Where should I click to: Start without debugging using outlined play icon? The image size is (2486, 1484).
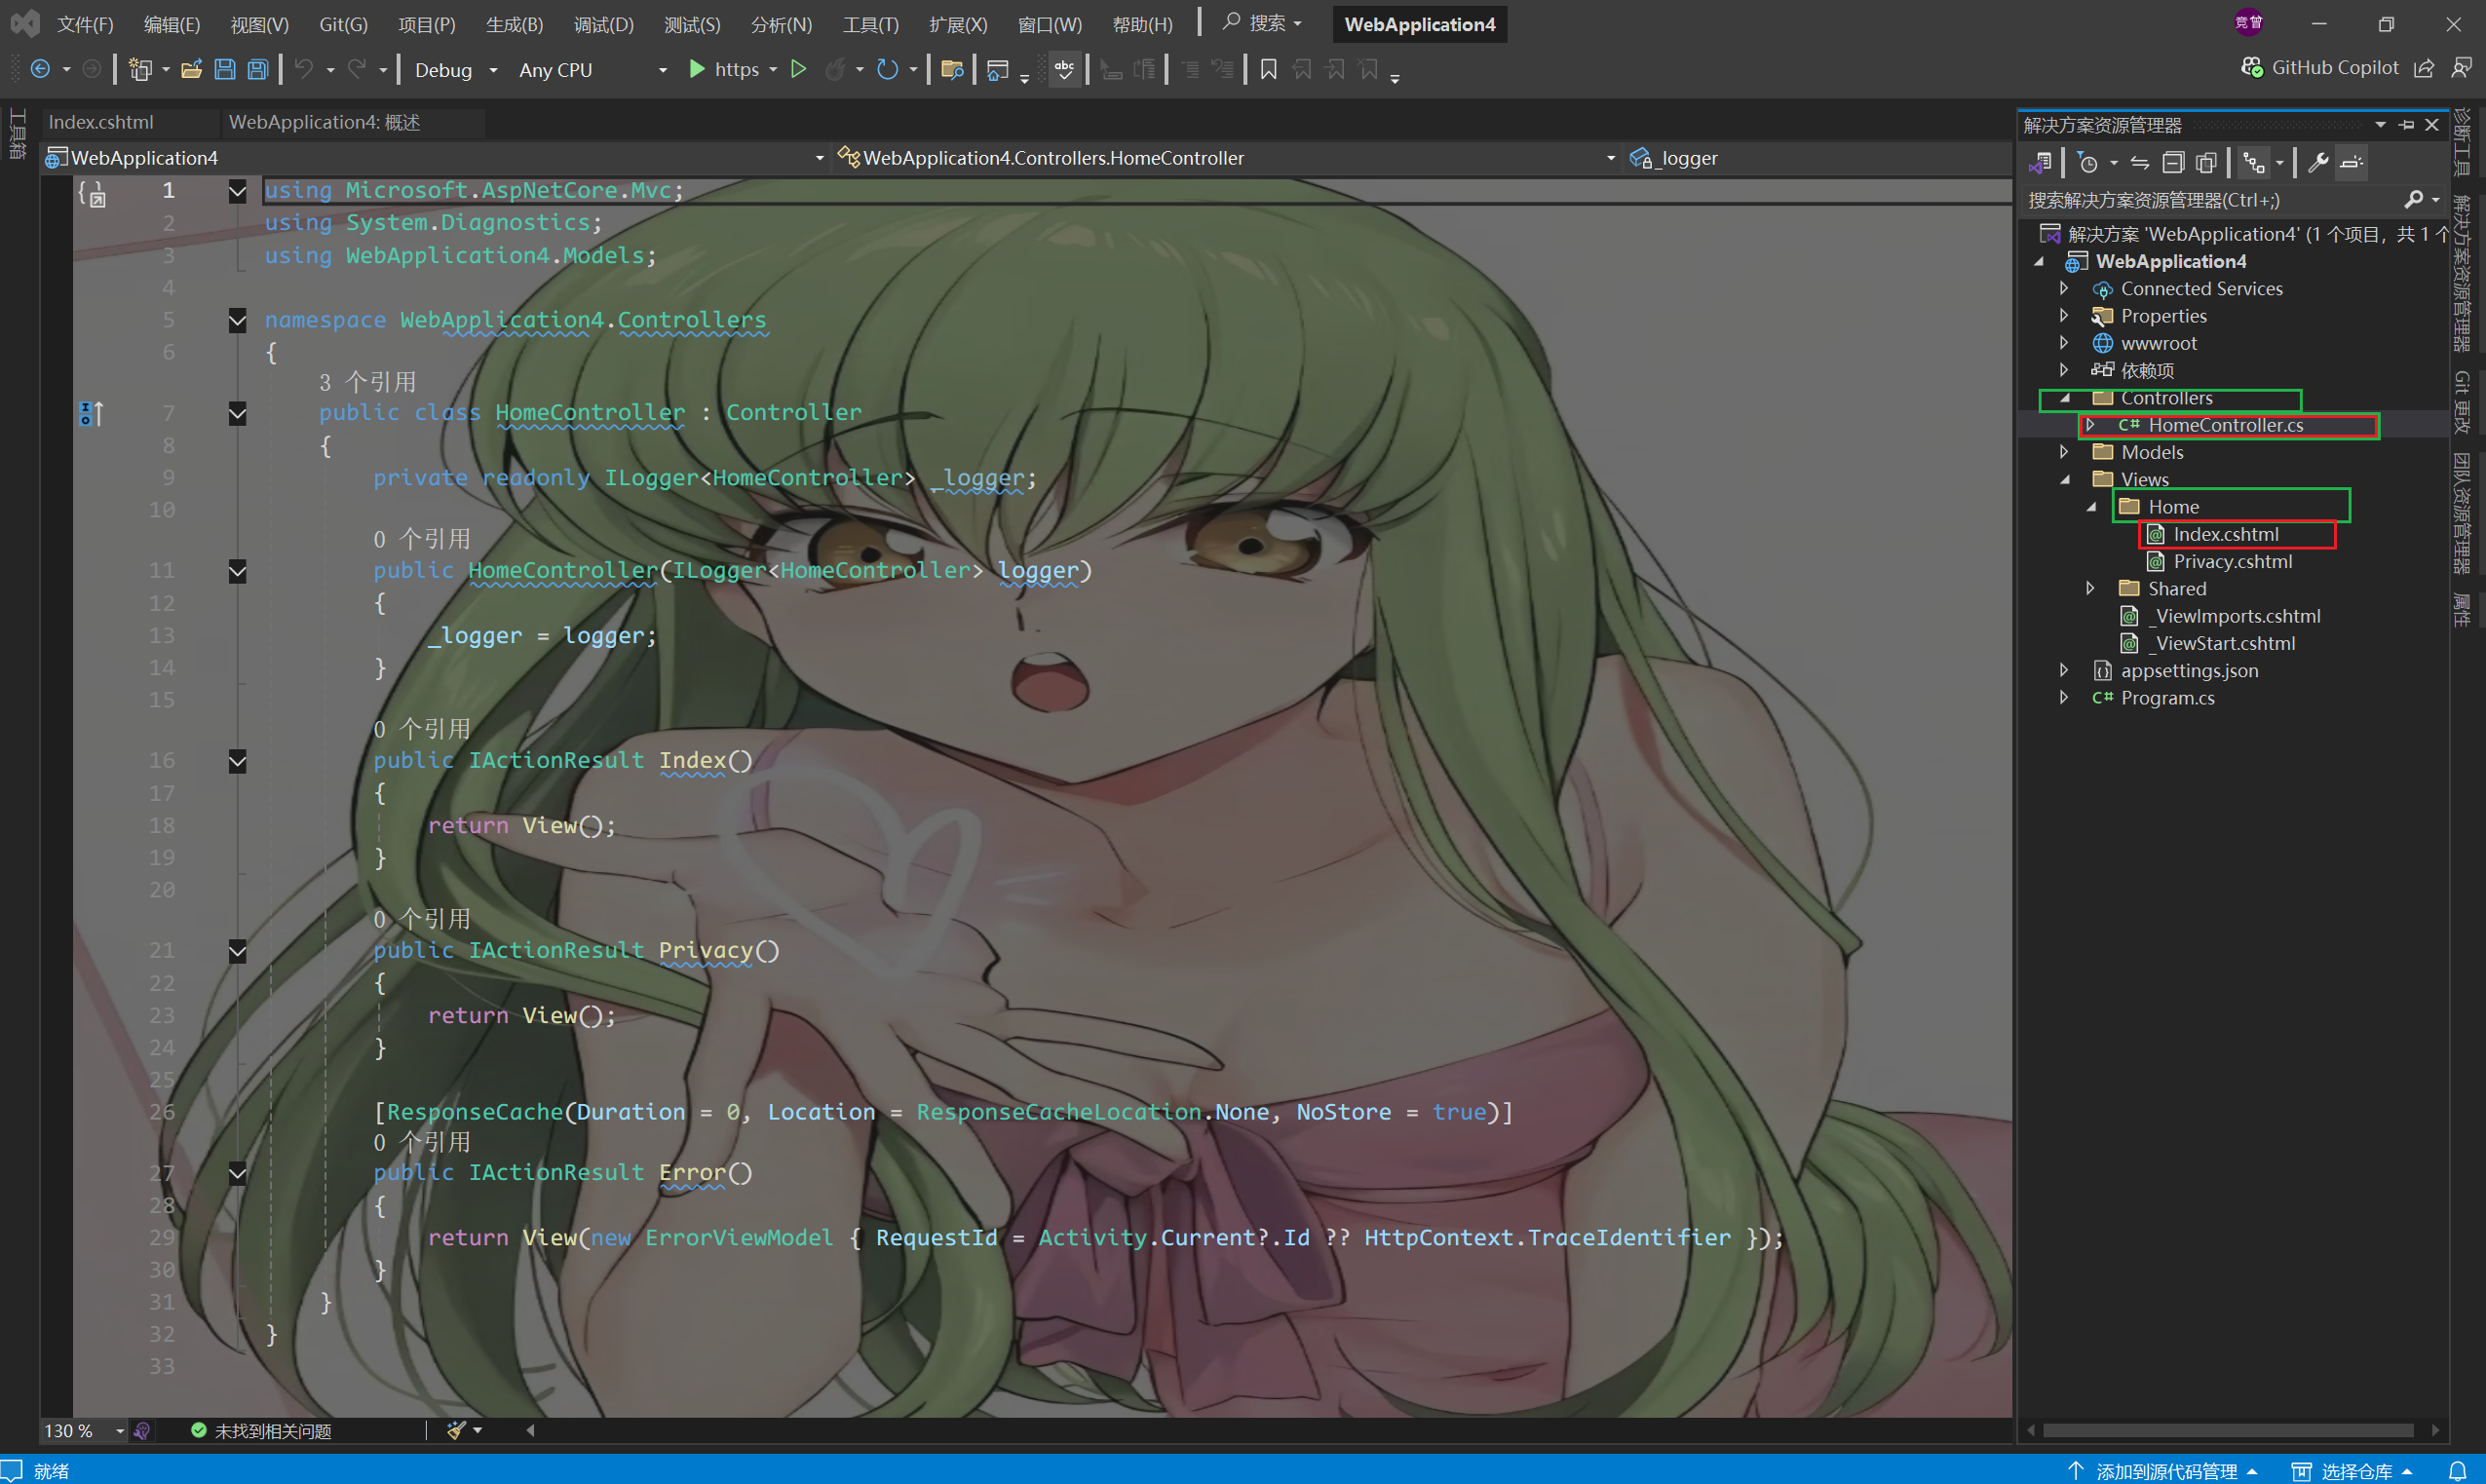(798, 69)
